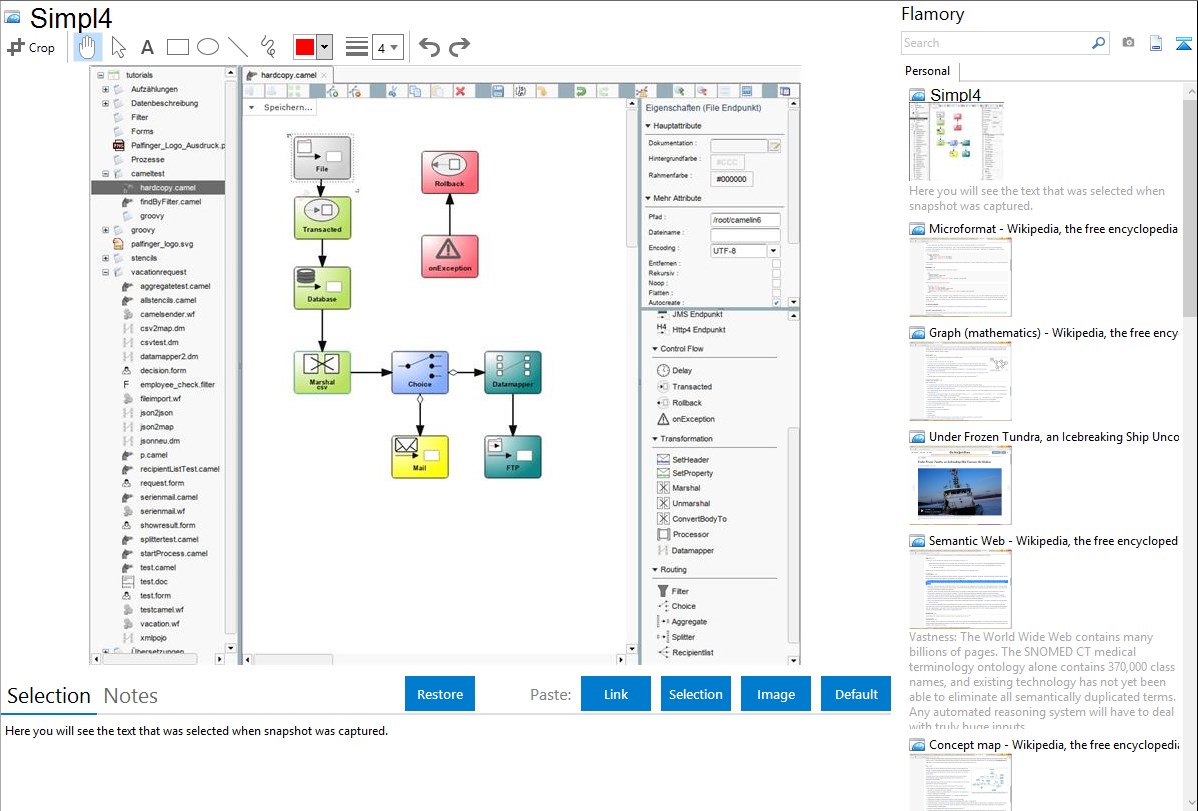
Task: Select the rectangle shape tool
Action: tap(177, 47)
